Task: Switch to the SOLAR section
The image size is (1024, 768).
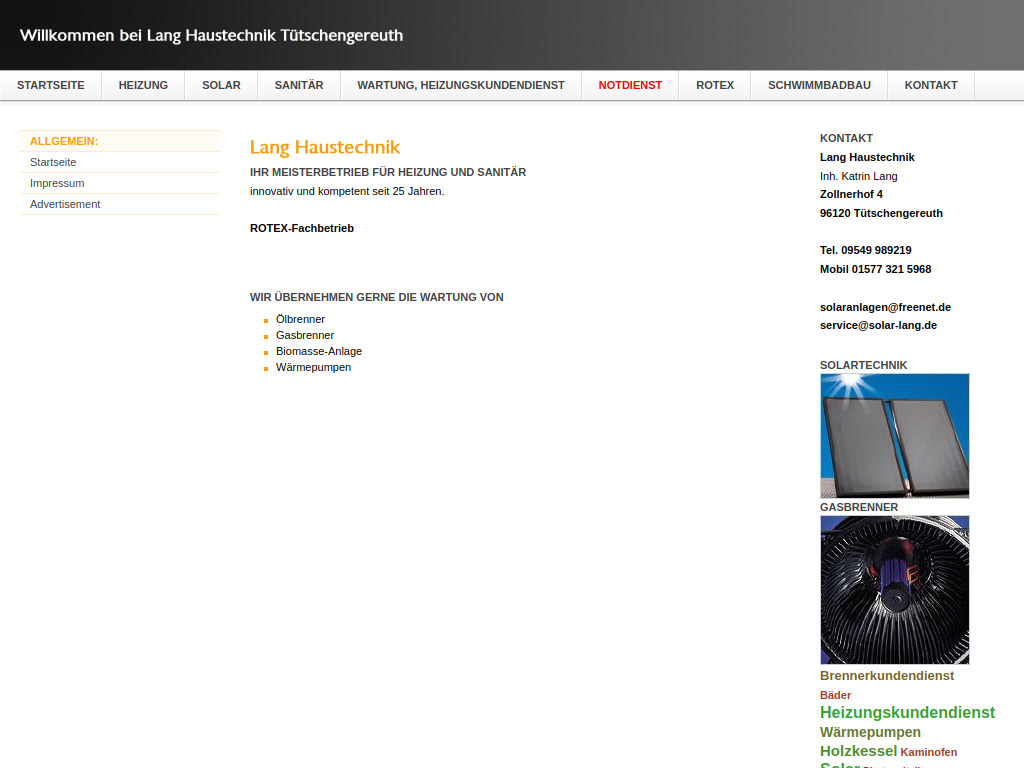Action: (x=220, y=85)
